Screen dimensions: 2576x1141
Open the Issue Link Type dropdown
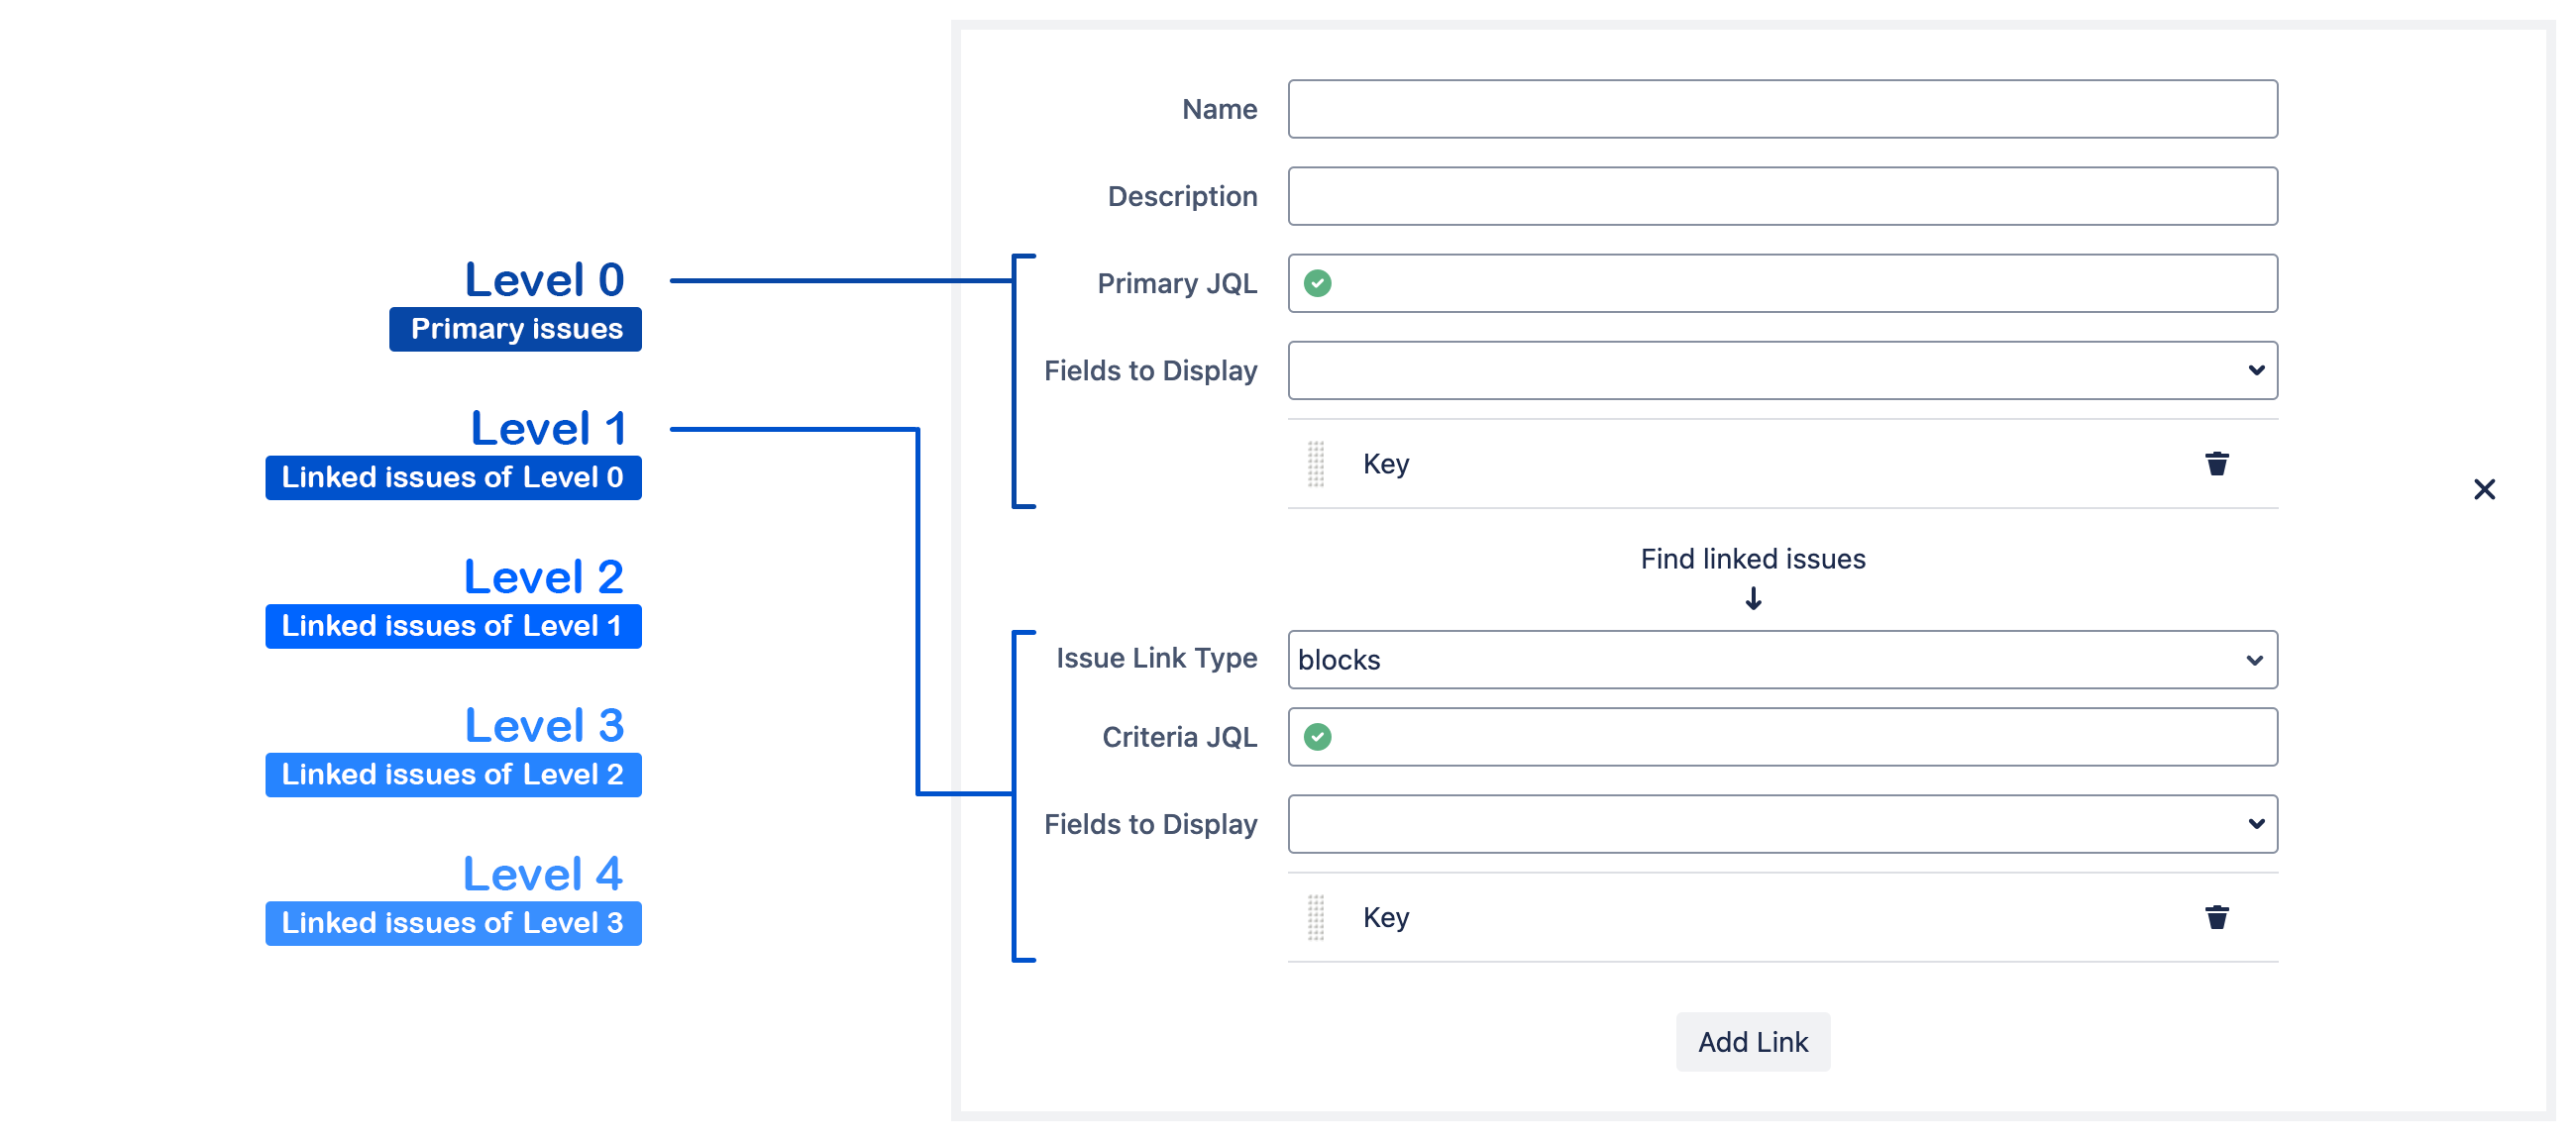tap(1782, 660)
